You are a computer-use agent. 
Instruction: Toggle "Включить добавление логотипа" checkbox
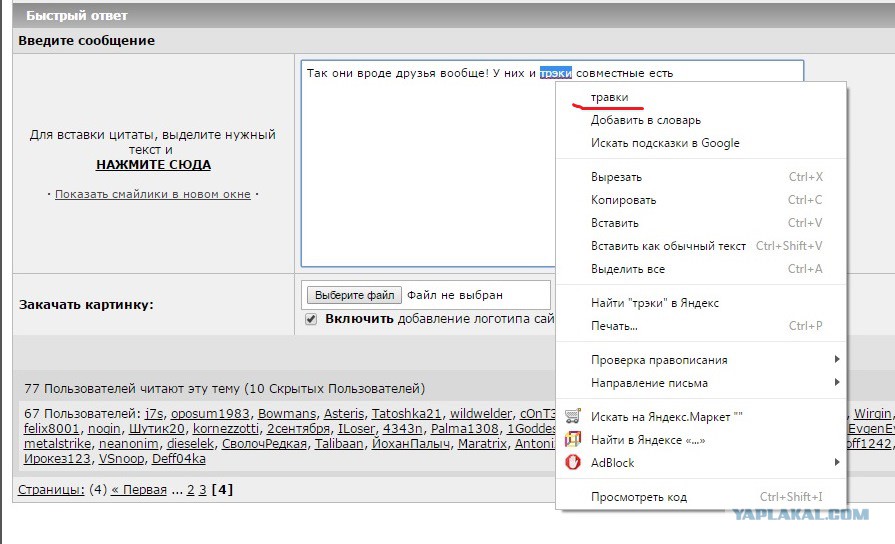click(311, 319)
